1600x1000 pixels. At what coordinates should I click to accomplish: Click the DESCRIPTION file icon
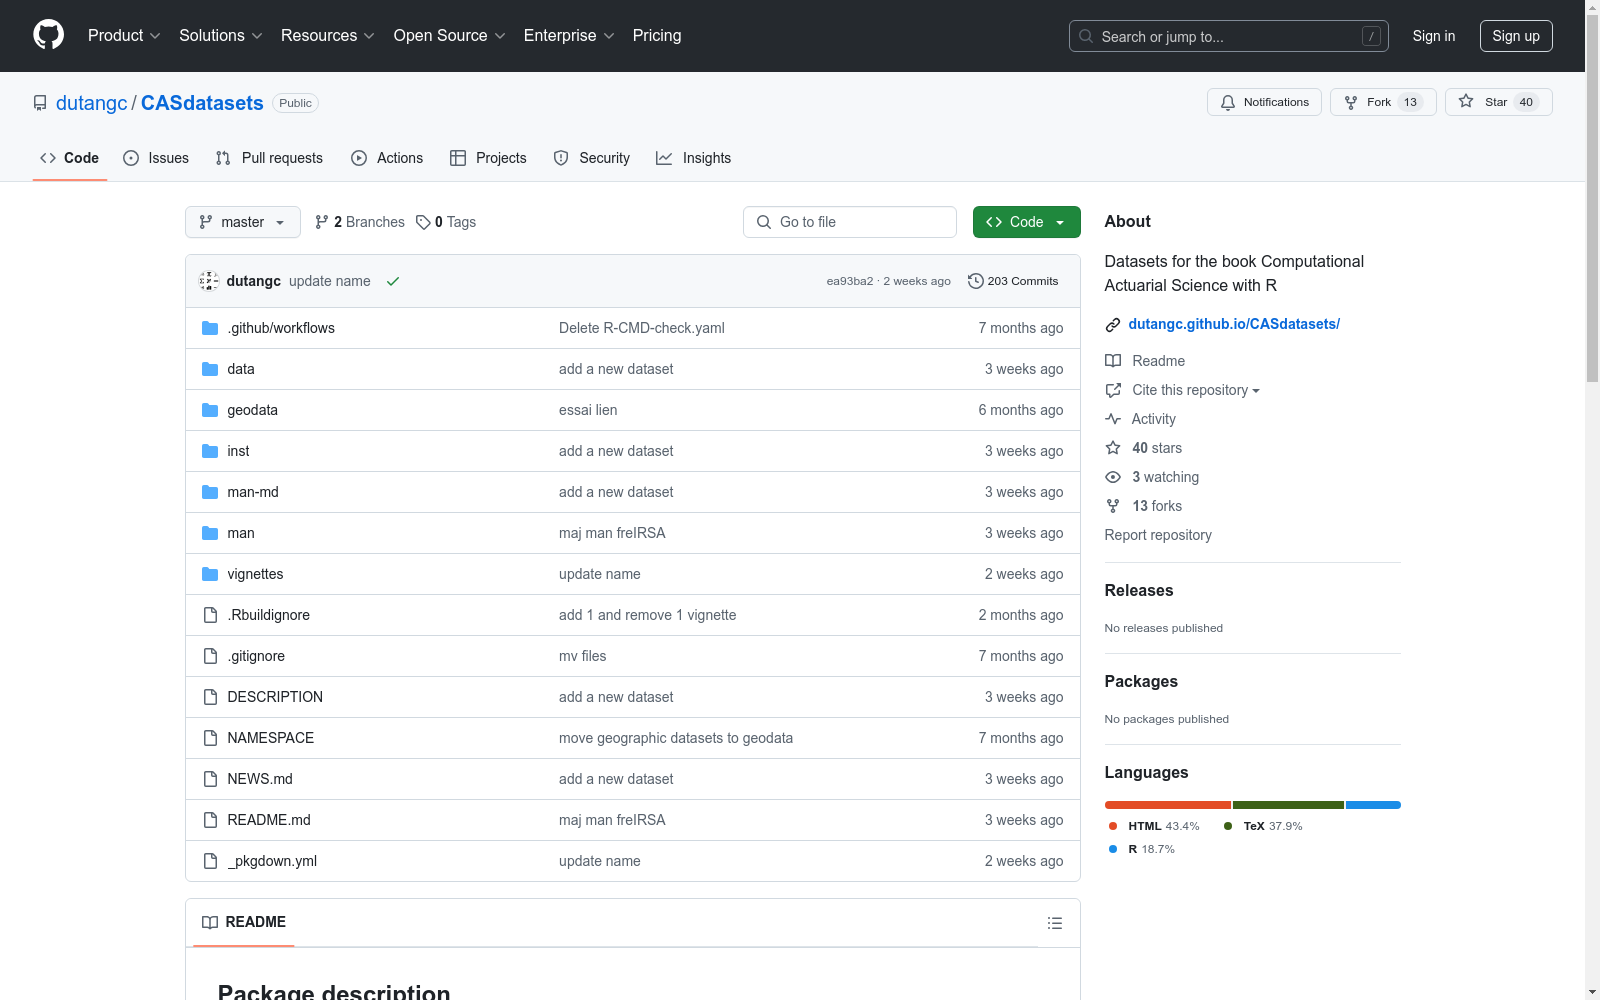pos(210,697)
